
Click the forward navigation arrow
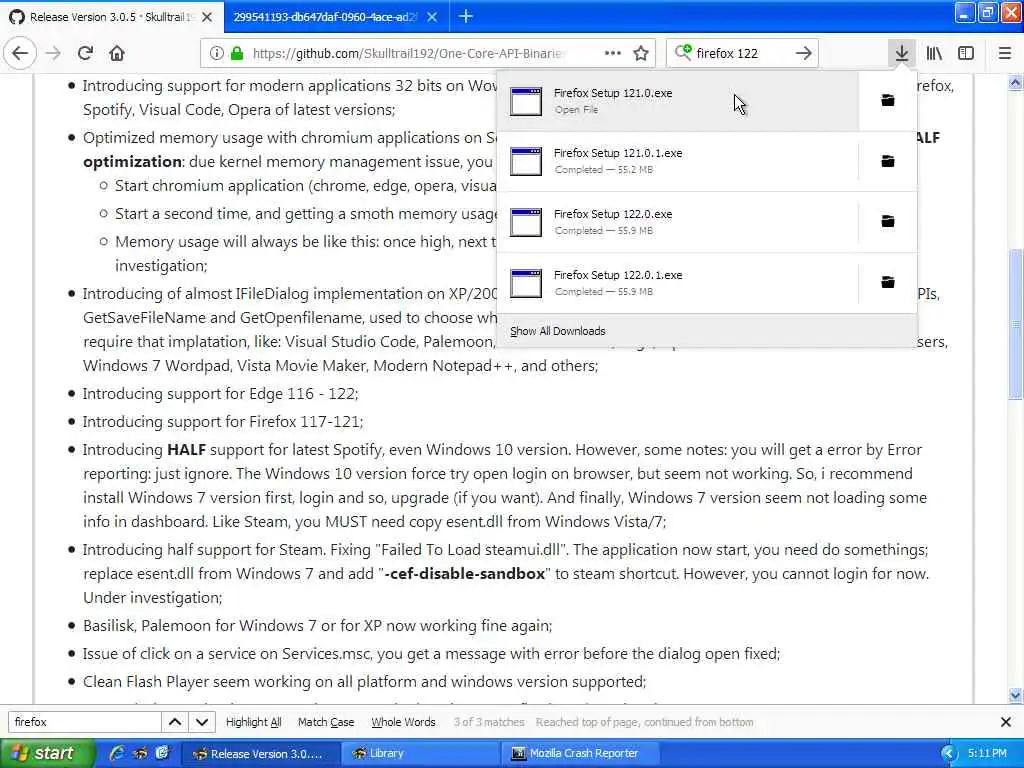click(x=53, y=53)
